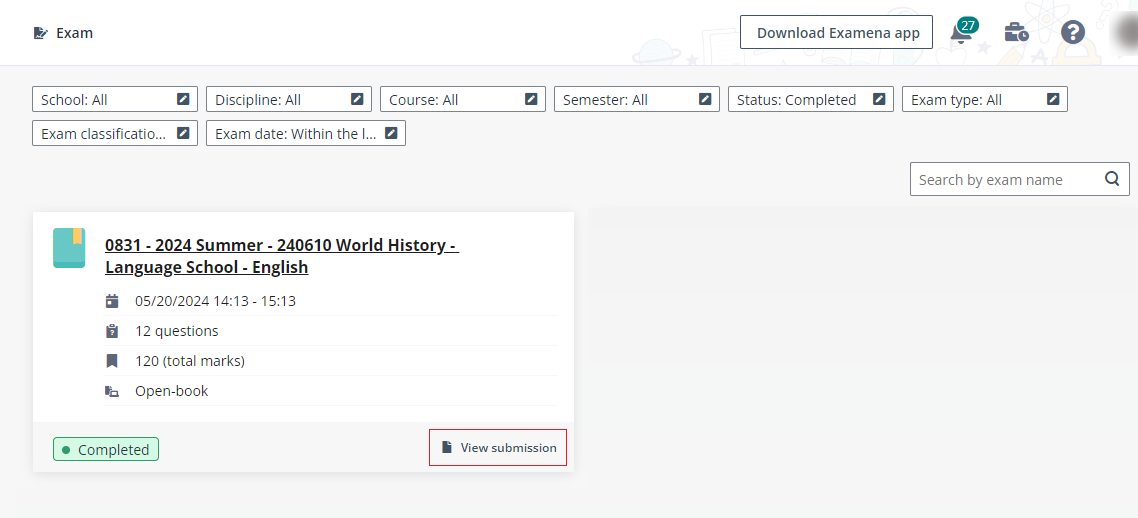Screen dimensions: 1138x518
Task: Click the search magnifier icon
Action: coord(1112,179)
